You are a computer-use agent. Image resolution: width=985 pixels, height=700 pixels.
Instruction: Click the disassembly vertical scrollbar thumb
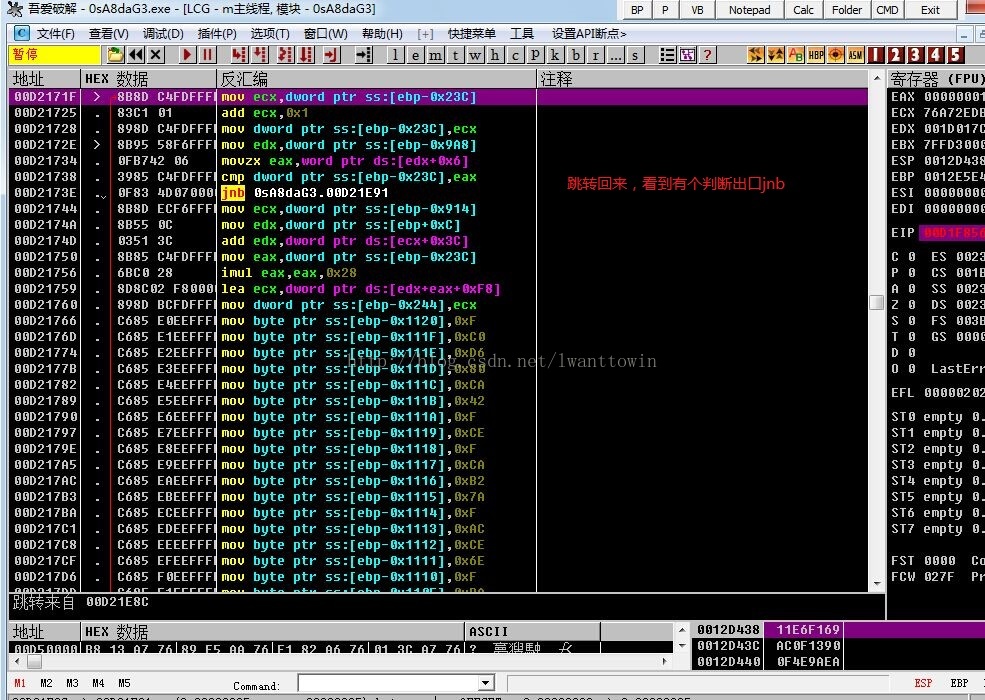click(x=877, y=302)
